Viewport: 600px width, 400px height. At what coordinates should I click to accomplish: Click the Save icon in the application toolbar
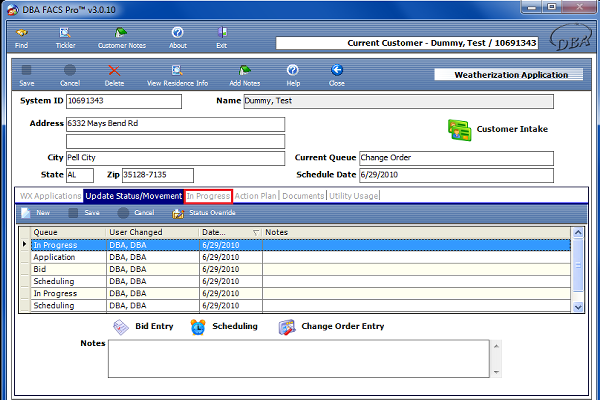(x=26, y=70)
